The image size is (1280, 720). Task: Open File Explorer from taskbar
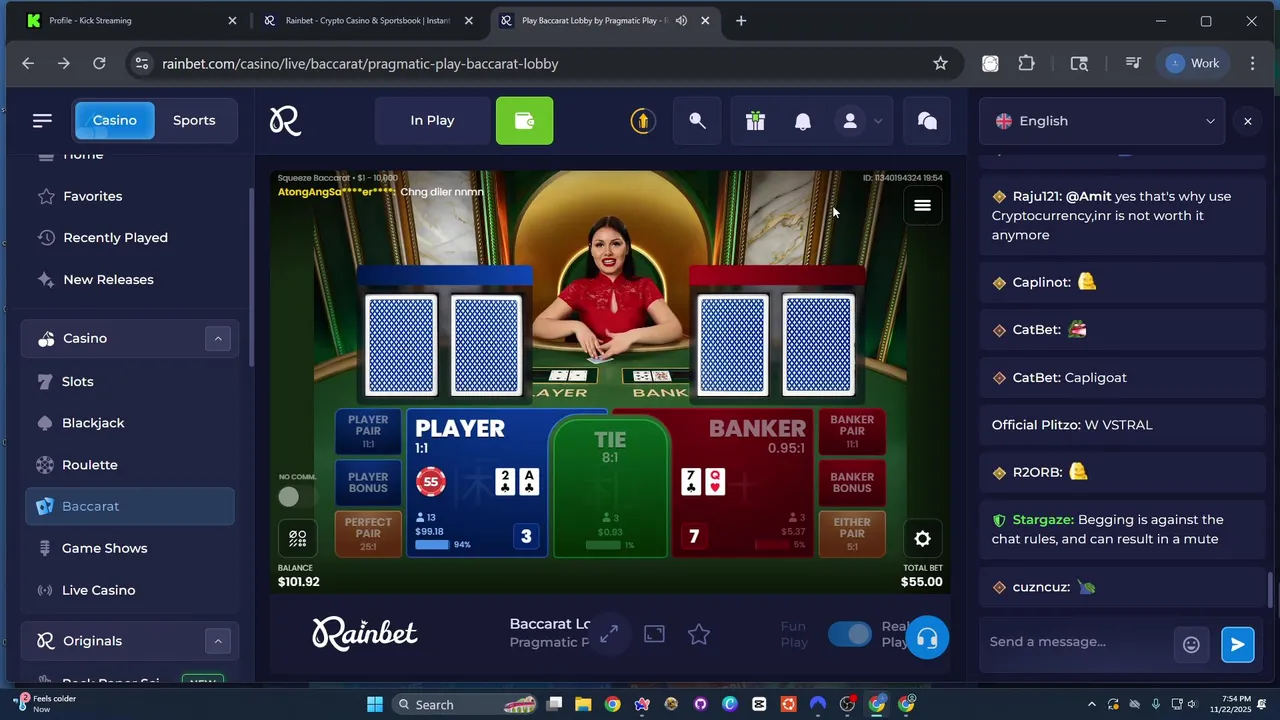[583, 705]
